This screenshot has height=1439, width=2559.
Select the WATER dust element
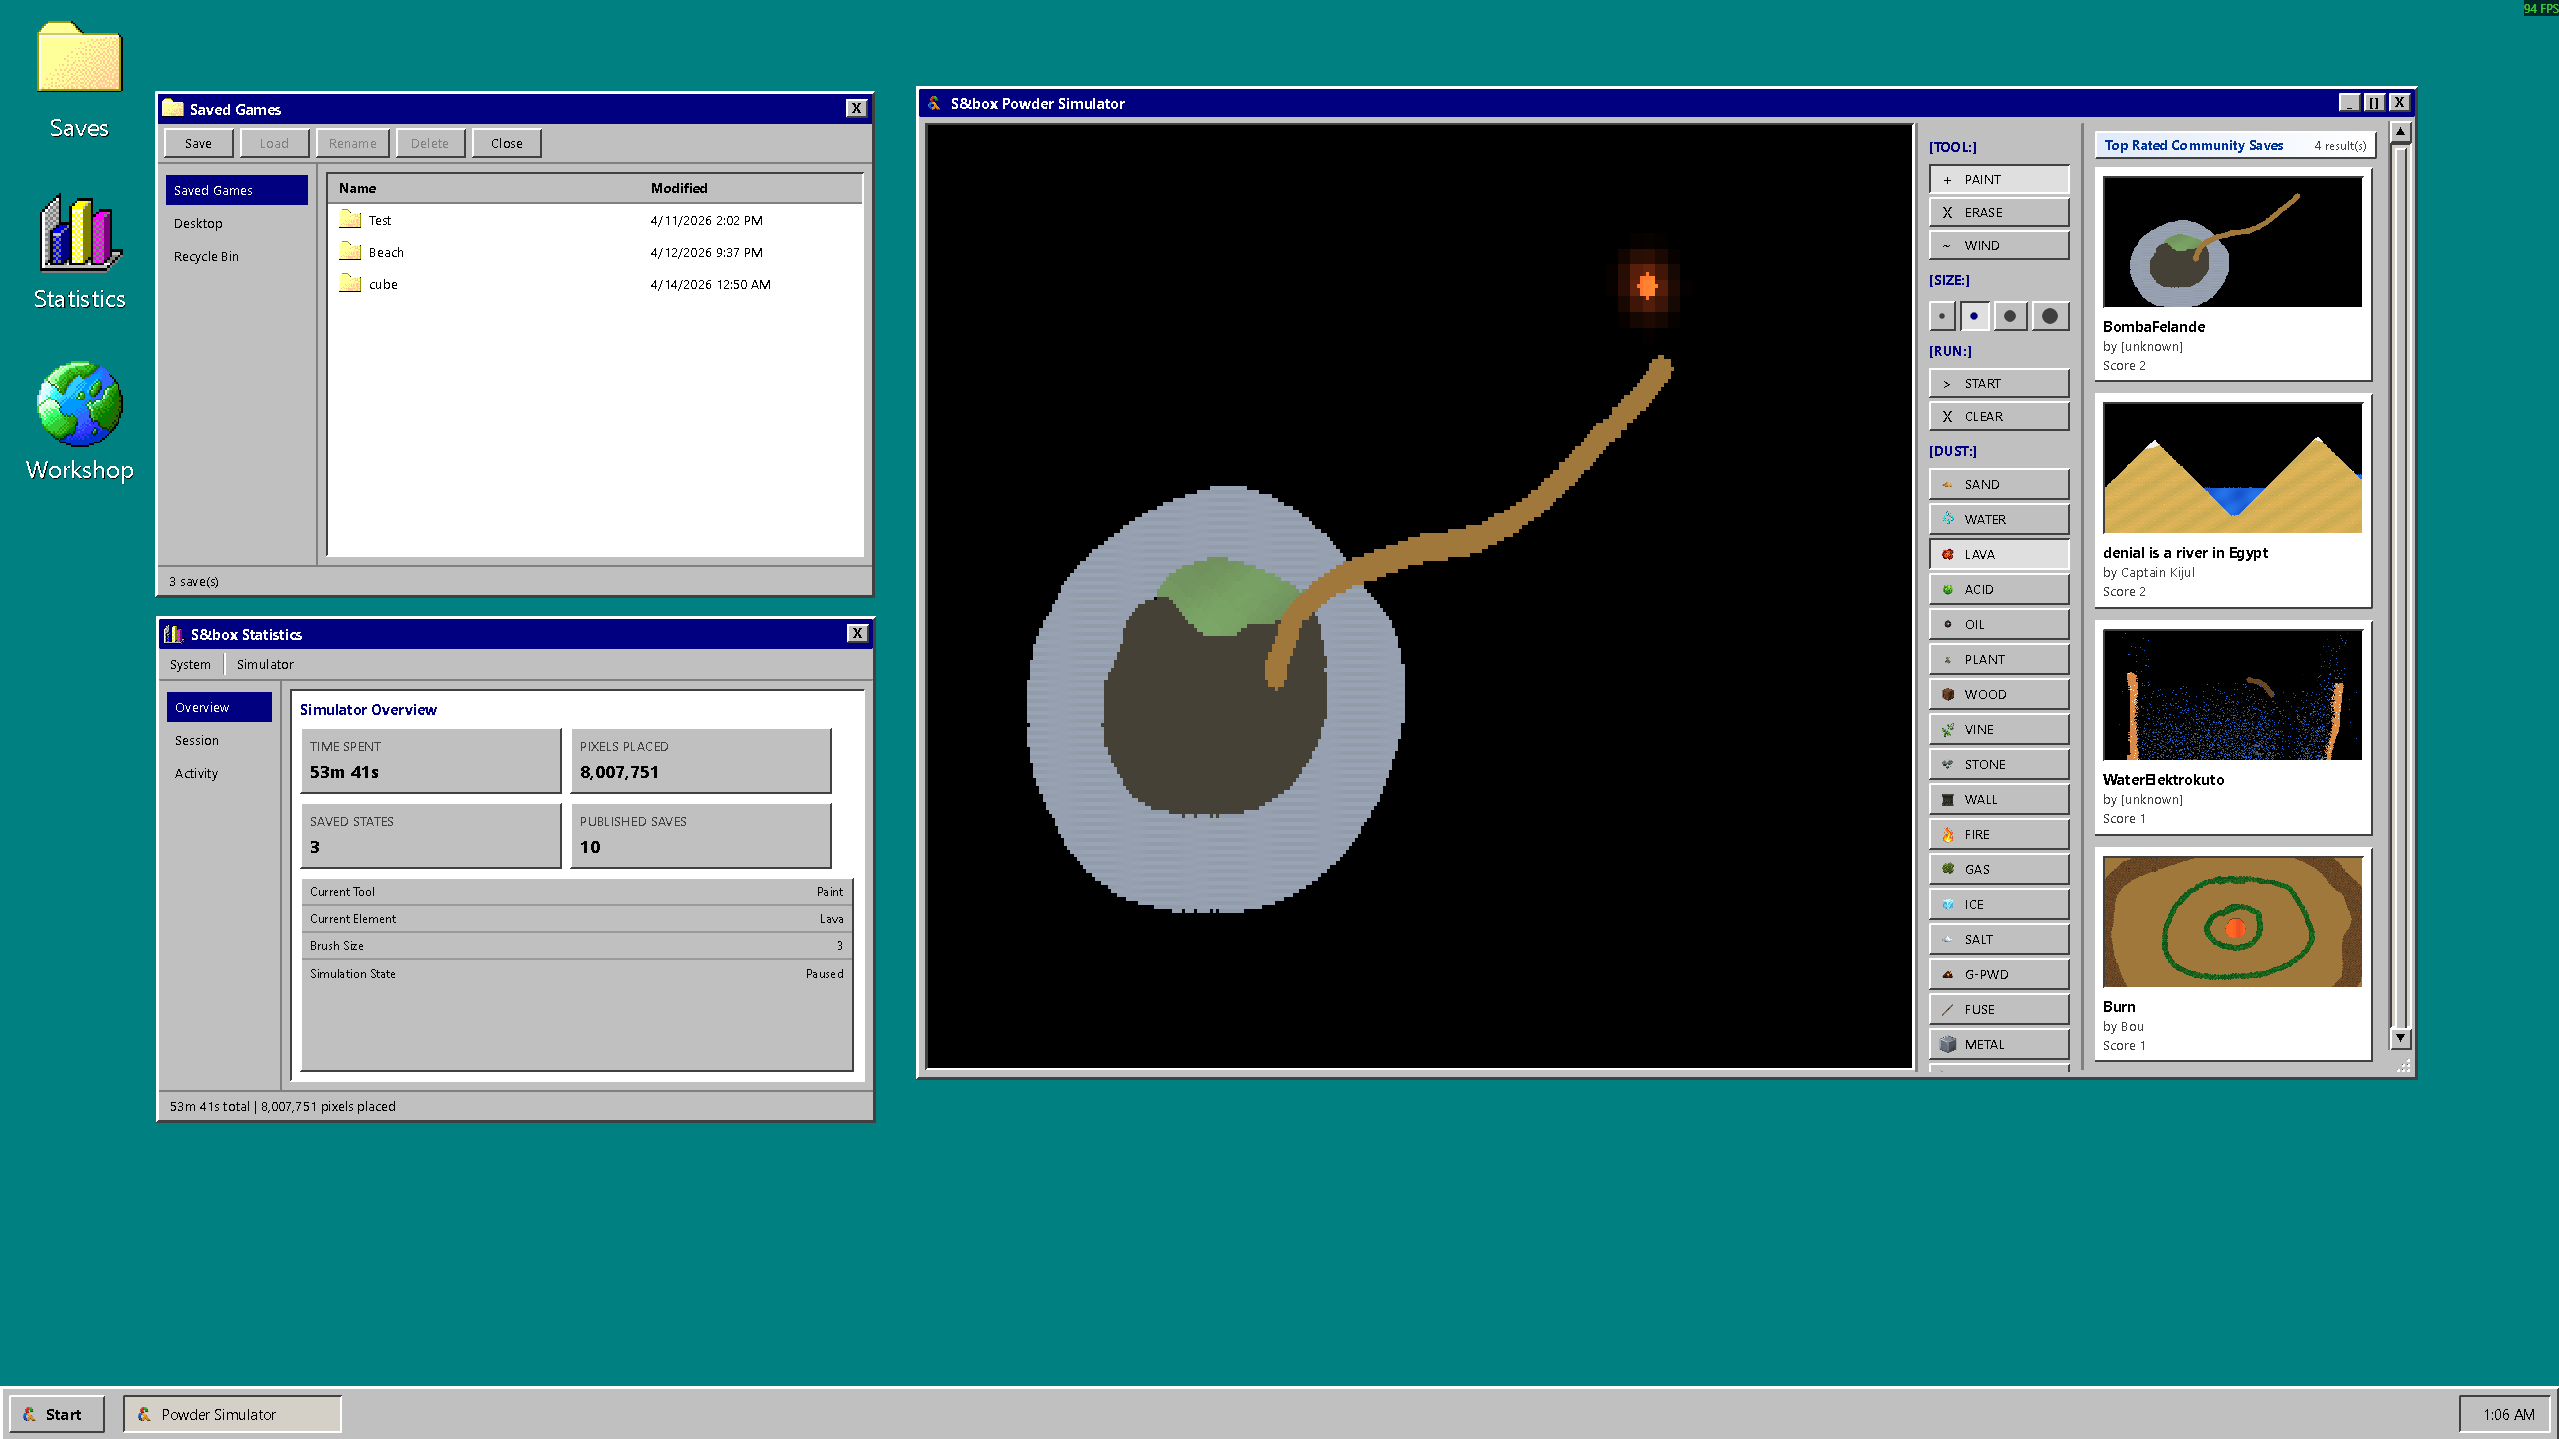[x=1998, y=519]
